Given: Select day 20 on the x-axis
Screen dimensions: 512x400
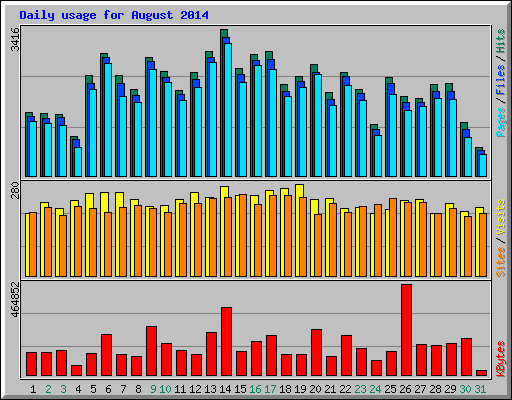Looking at the screenshot, I should [x=315, y=389].
